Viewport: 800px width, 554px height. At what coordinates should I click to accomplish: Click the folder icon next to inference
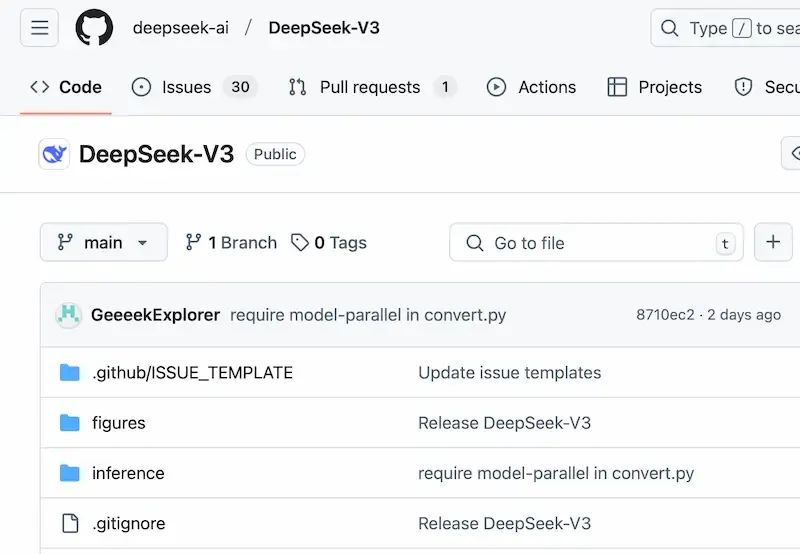pos(69,473)
